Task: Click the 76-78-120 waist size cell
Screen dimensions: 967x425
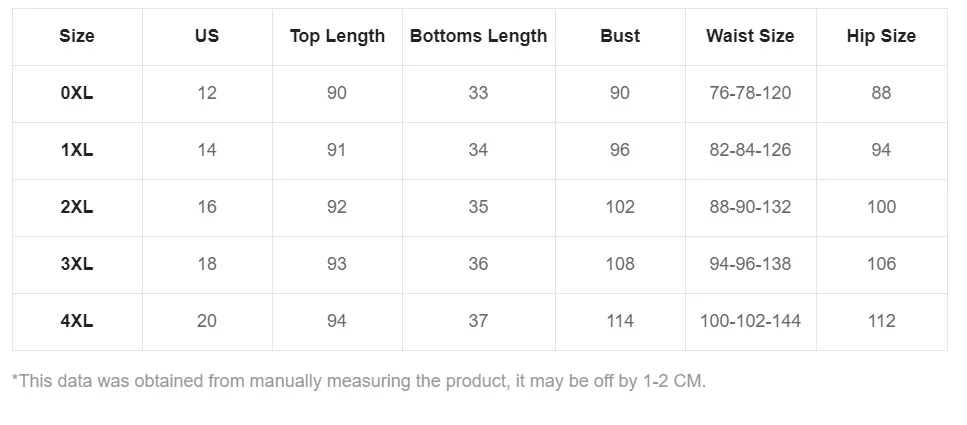Action: tap(750, 93)
